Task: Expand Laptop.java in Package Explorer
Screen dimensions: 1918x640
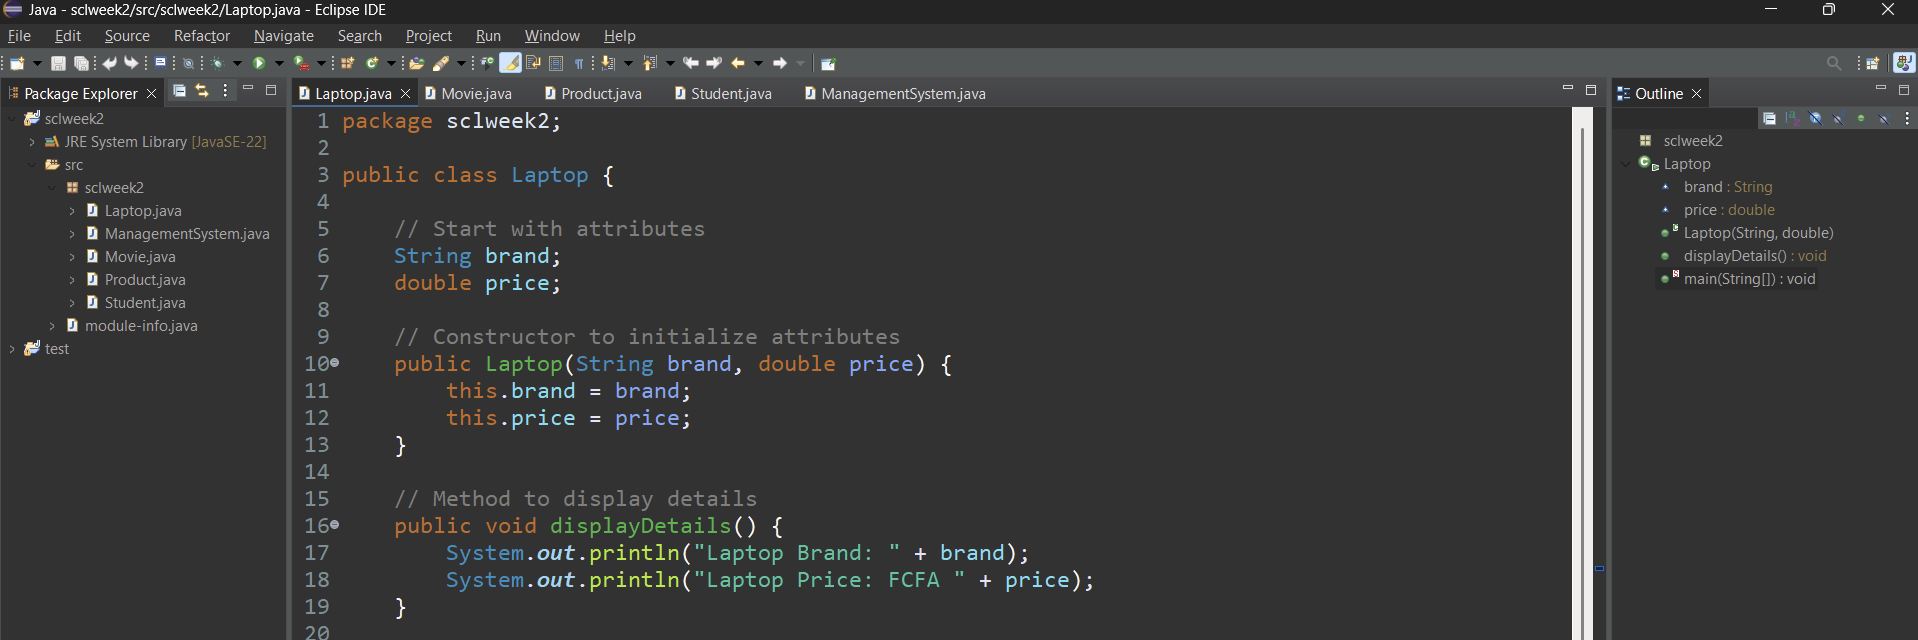Action: (72, 211)
